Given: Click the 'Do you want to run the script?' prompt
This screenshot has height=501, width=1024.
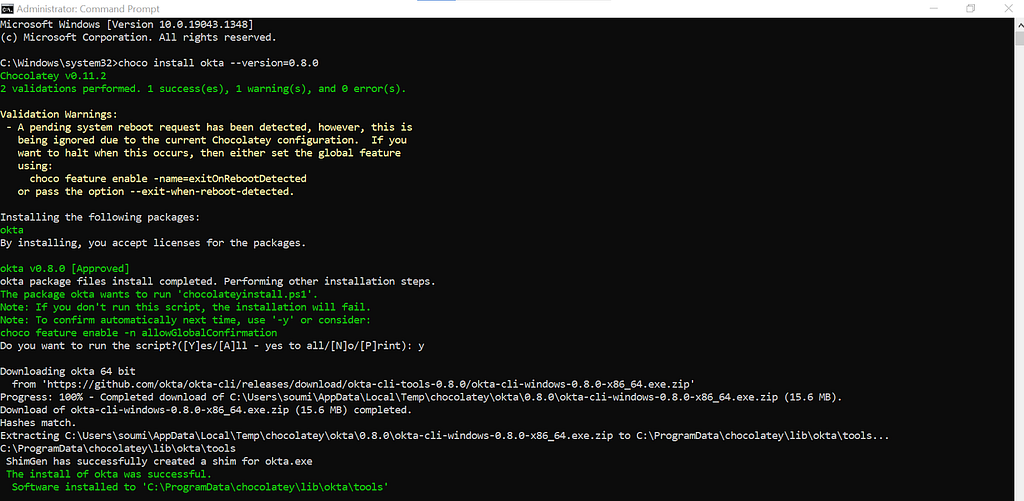Looking at the screenshot, I should click(x=212, y=346).
